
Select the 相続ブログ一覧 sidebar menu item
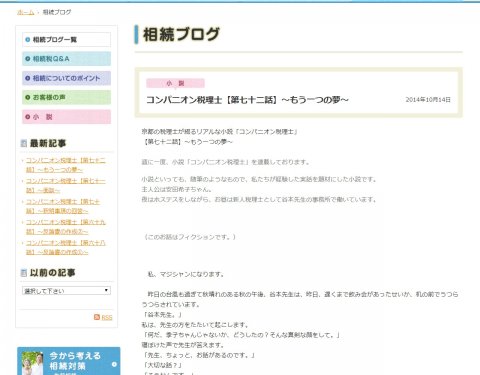pyautogui.click(x=66, y=40)
